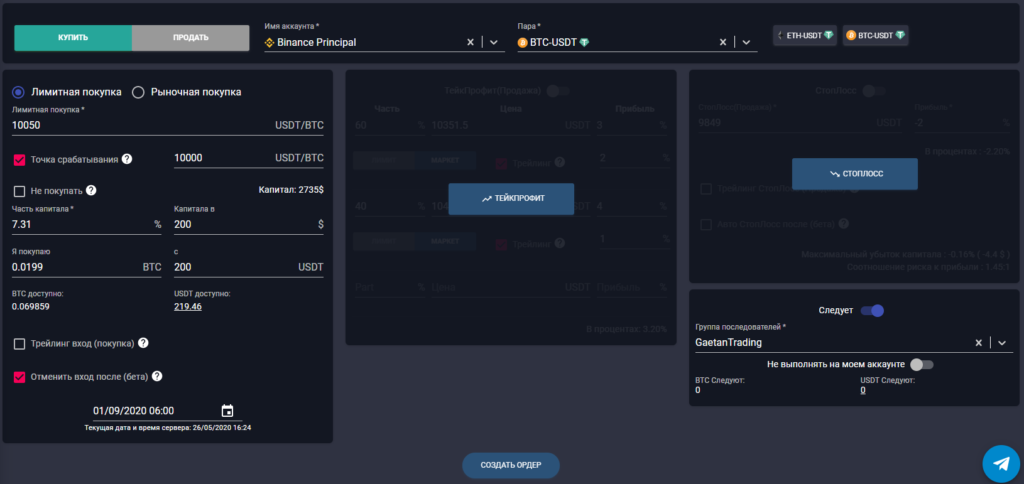
Task: Enable the Не покупать checkbox
Action: tap(19, 191)
